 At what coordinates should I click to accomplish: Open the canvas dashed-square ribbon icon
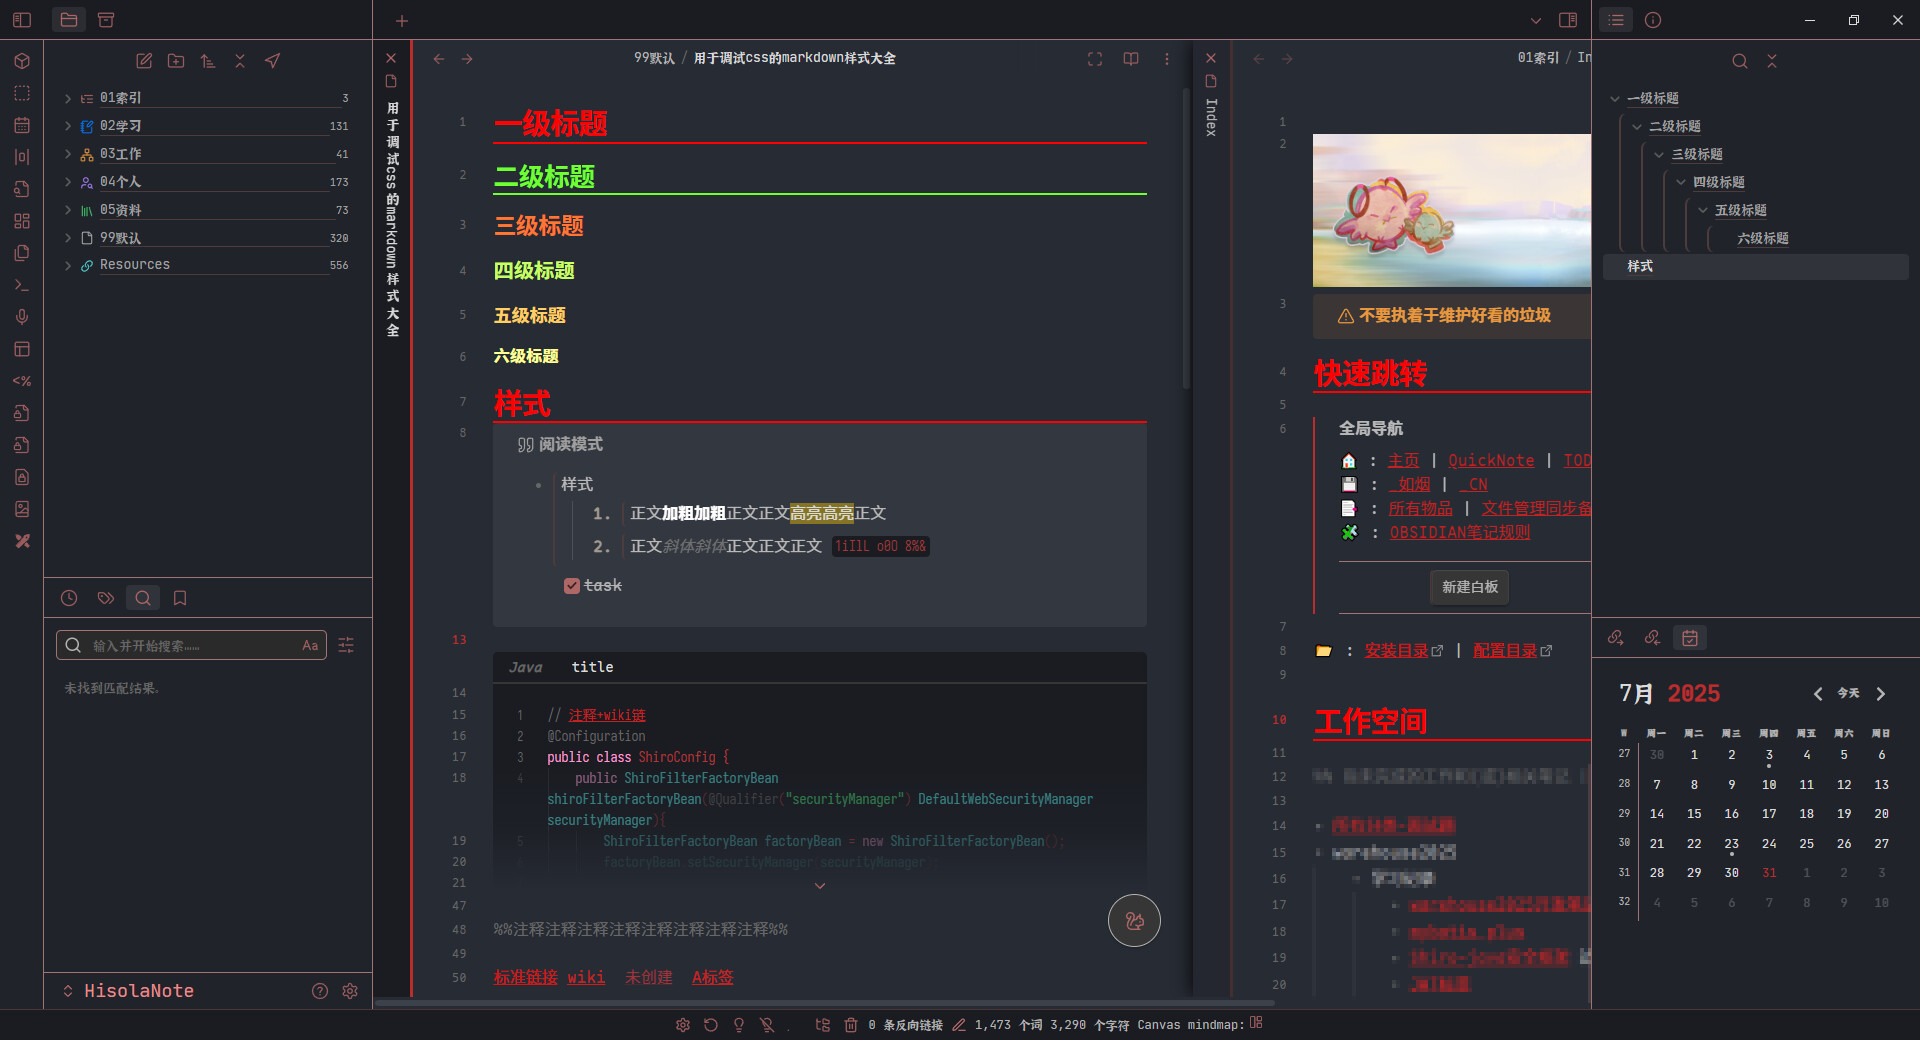(x=22, y=93)
